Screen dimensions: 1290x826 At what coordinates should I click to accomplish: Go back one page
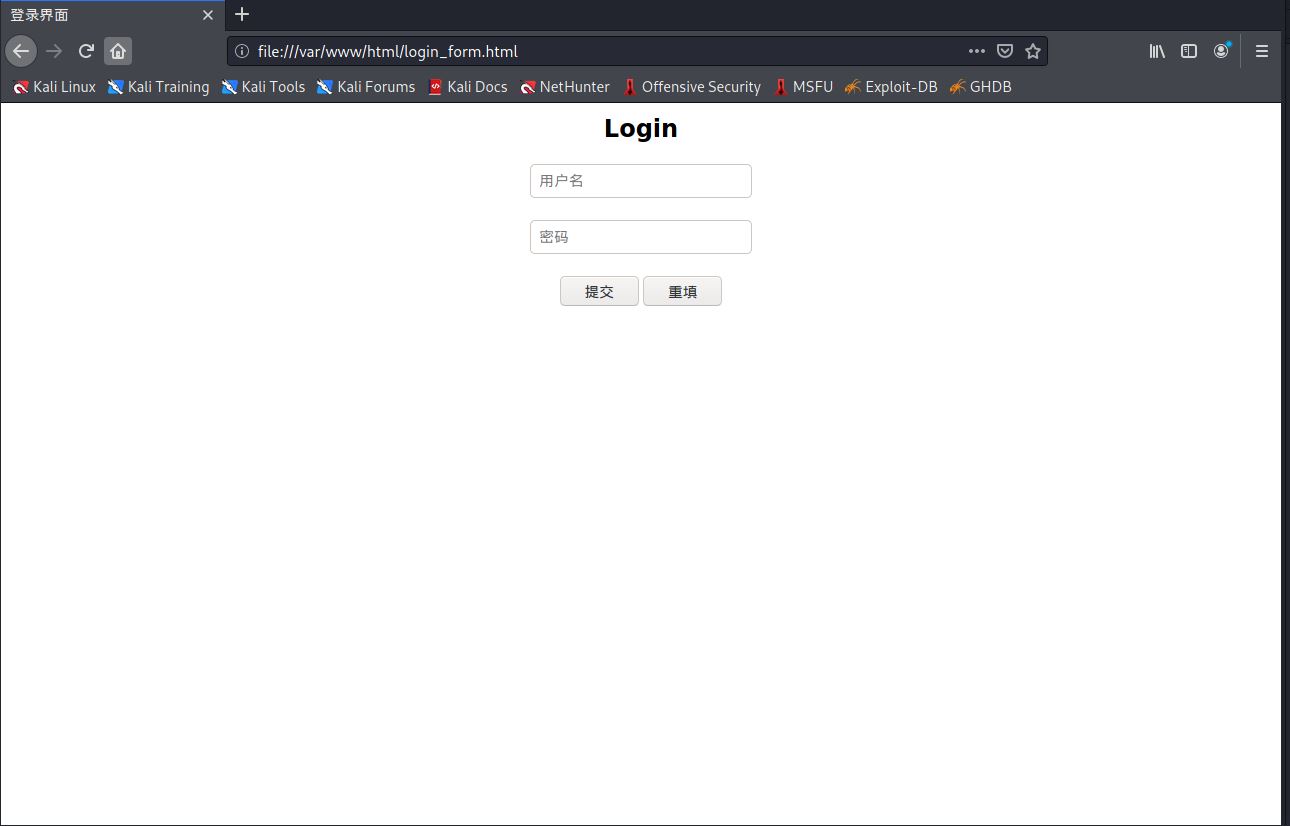(x=21, y=51)
